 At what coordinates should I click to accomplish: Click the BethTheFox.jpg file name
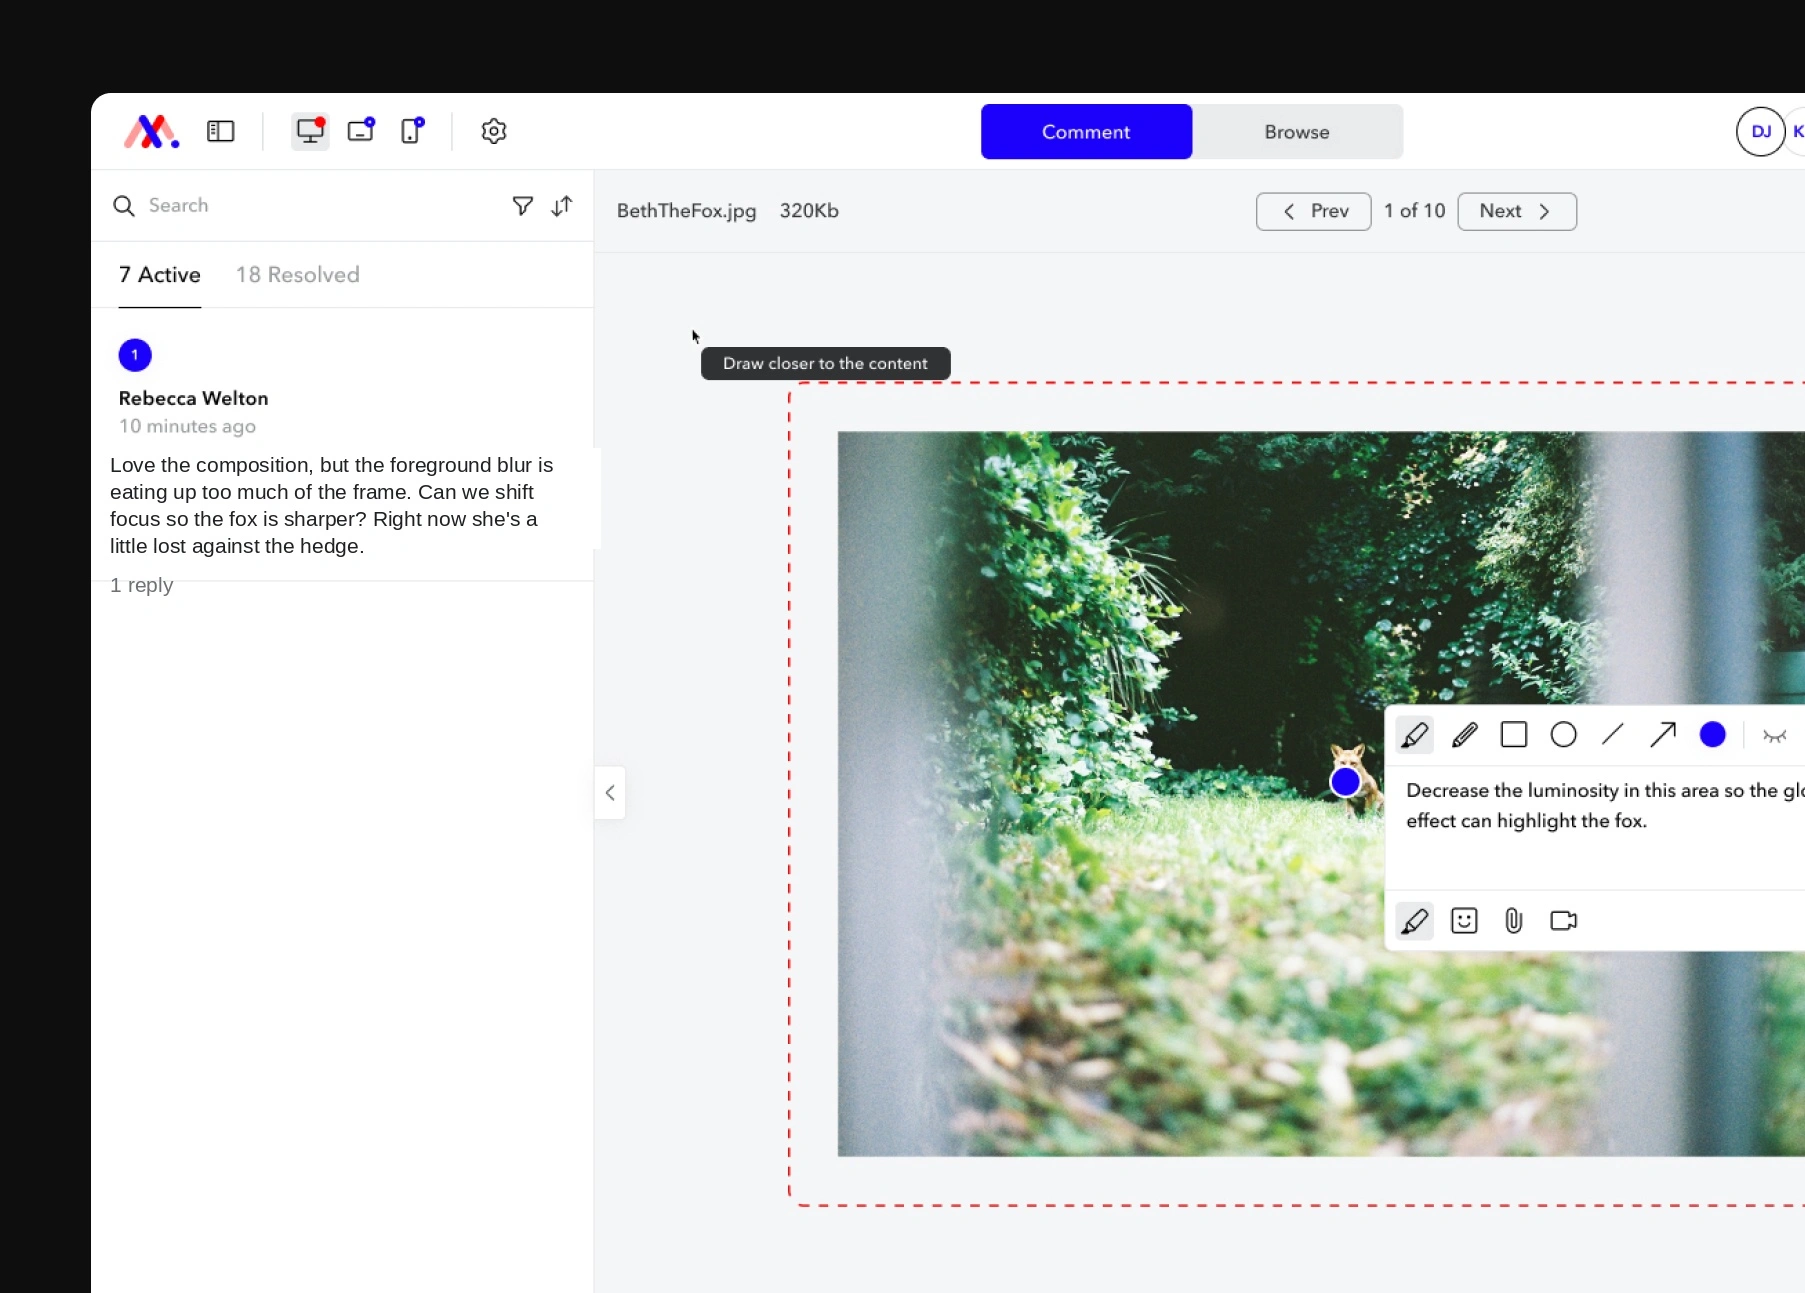pyautogui.click(x=687, y=211)
